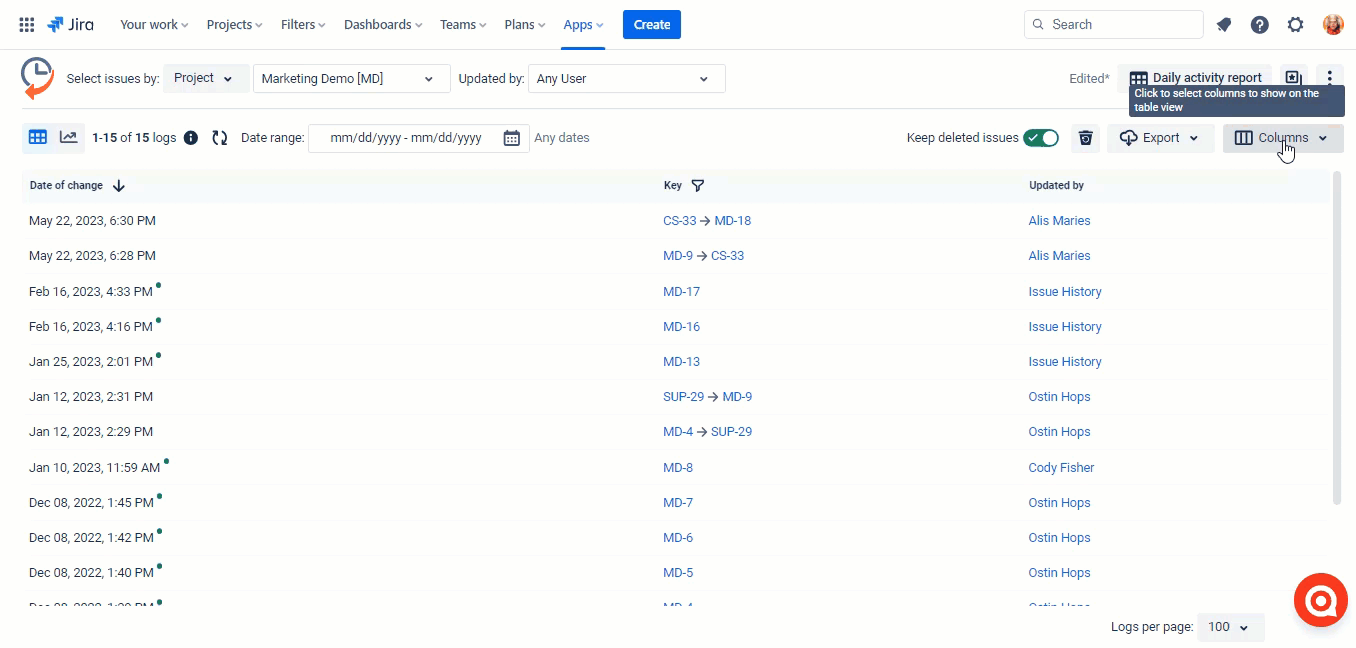This screenshot has height=648, width=1356.
Task: Open Marketing Demo [MD] project dropdown
Action: tap(352, 79)
